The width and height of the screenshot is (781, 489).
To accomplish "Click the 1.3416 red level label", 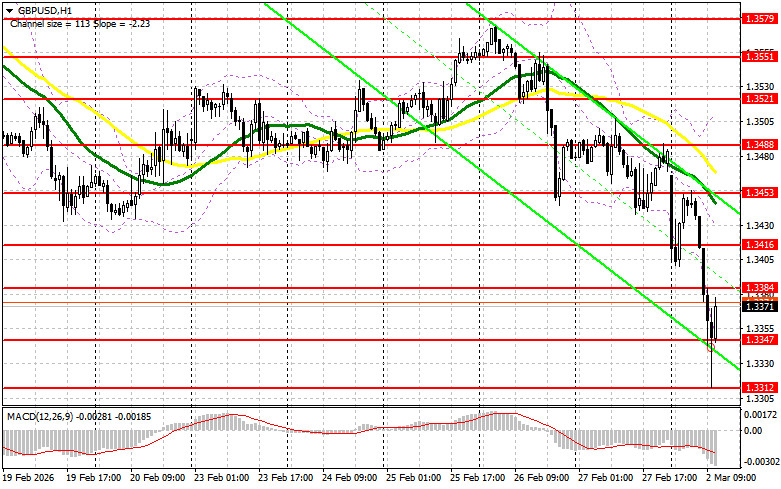I will (759, 244).
